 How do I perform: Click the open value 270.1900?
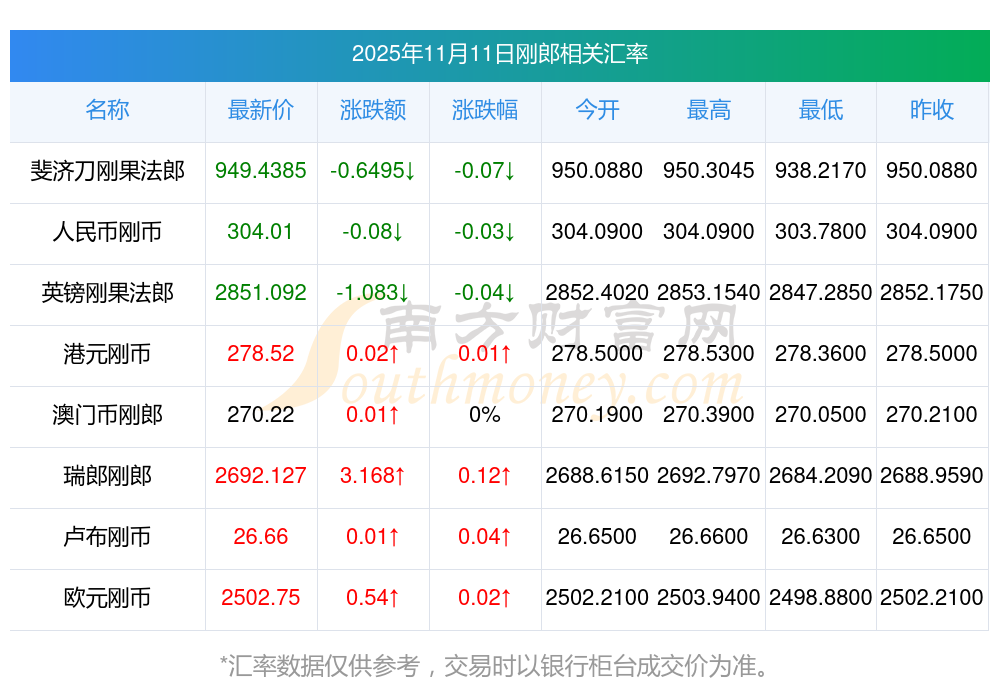pyautogui.click(x=597, y=415)
